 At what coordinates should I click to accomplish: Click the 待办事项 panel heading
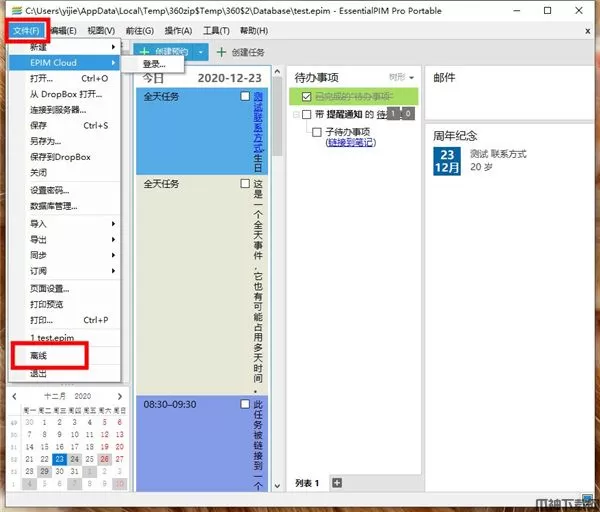316,78
